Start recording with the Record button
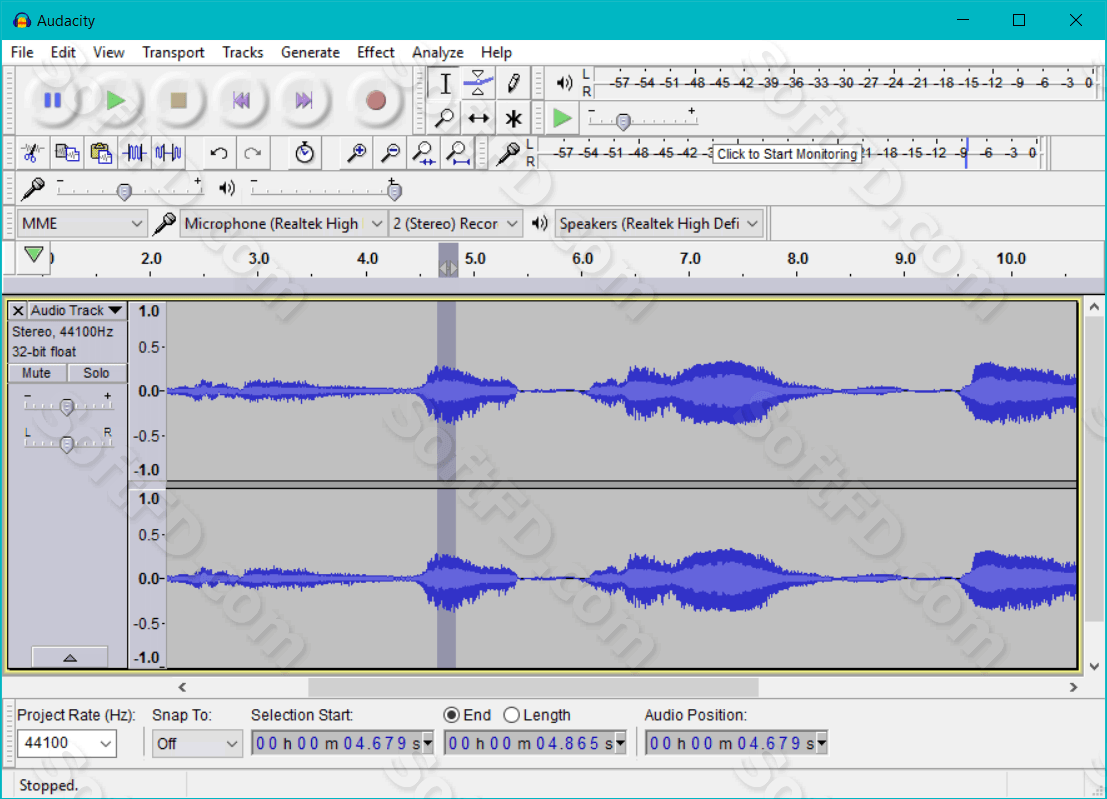The image size is (1107, 799). click(376, 100)
